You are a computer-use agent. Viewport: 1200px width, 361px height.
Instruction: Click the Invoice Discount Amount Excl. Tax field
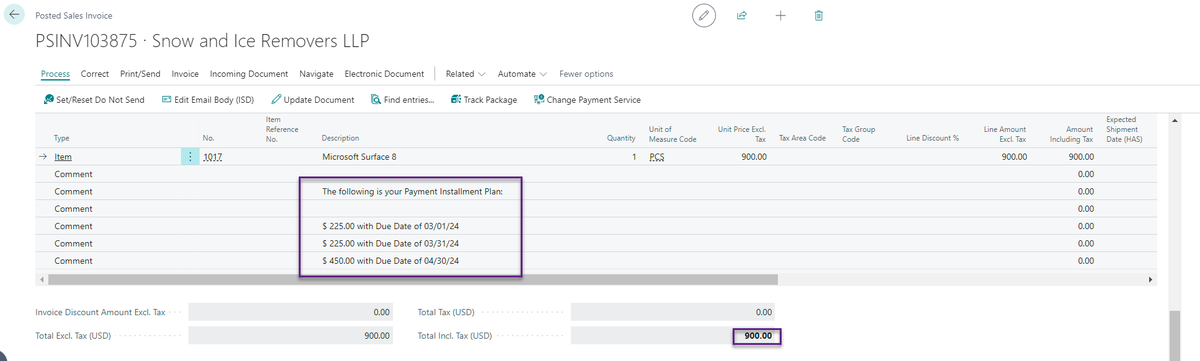pos(292,312)
